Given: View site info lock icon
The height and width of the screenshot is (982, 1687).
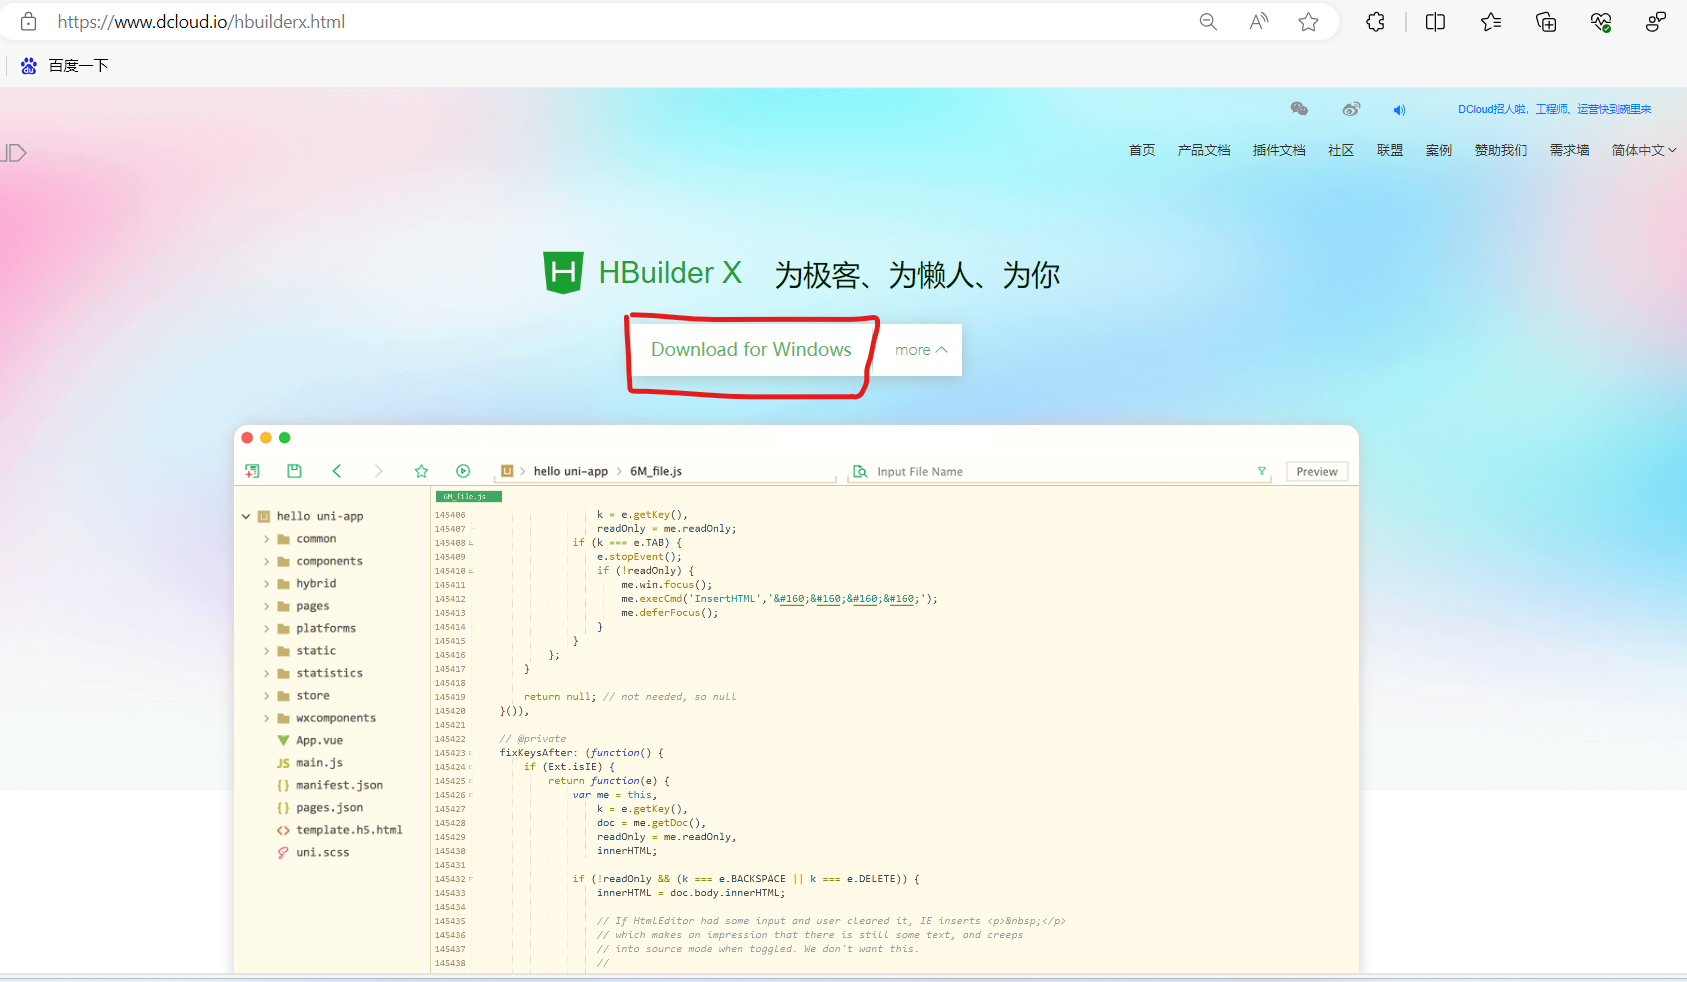Looking at the screenshot, I should click(29, 21).
